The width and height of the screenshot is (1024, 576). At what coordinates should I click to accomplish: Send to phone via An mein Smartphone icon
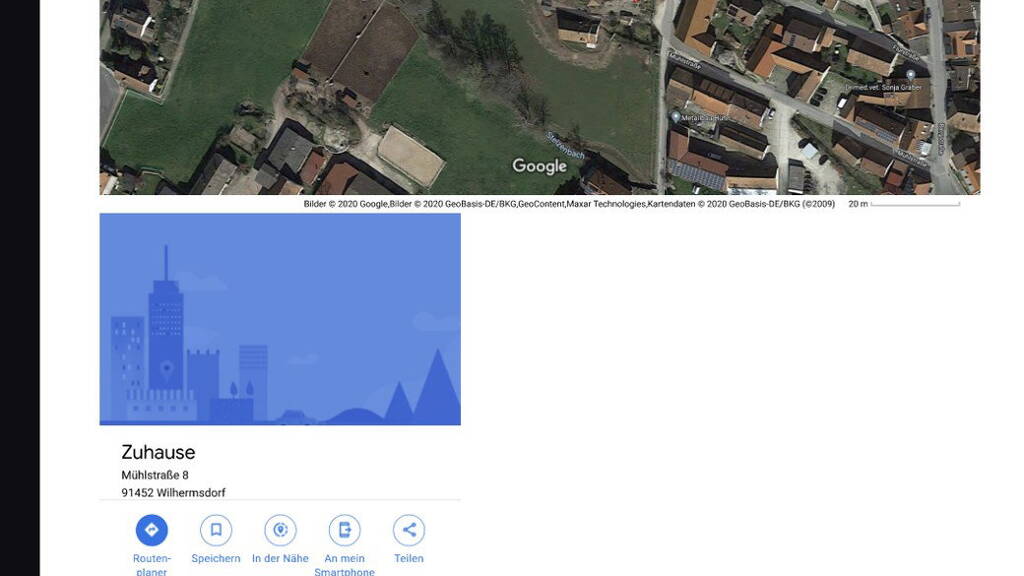[344, 530]
